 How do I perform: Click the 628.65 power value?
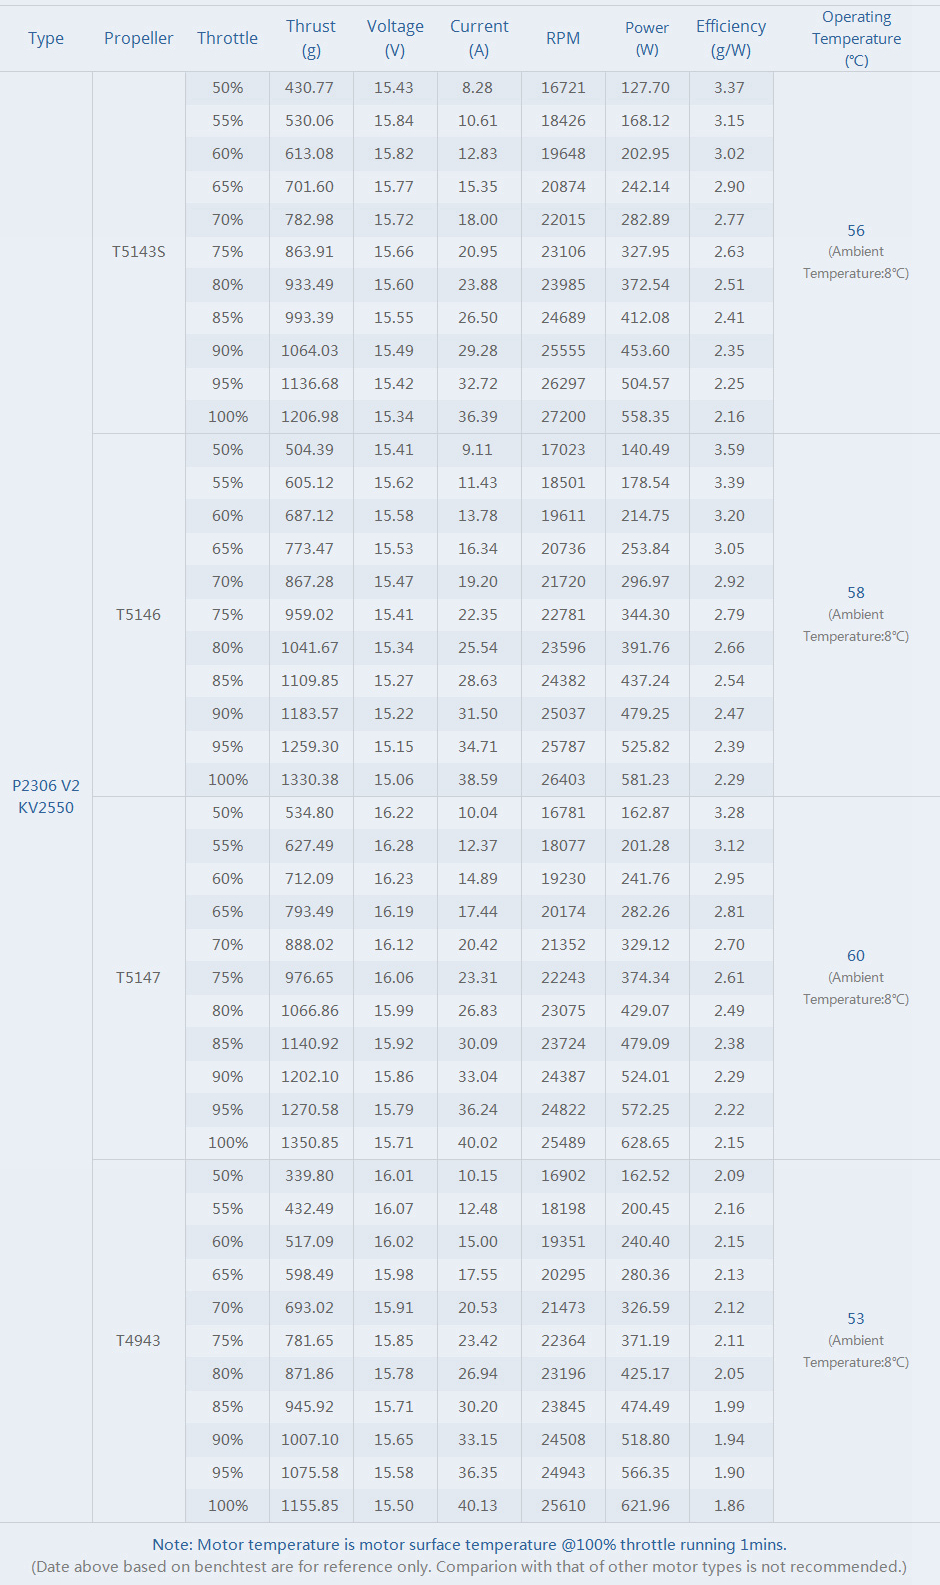[x=645, y=1143]
